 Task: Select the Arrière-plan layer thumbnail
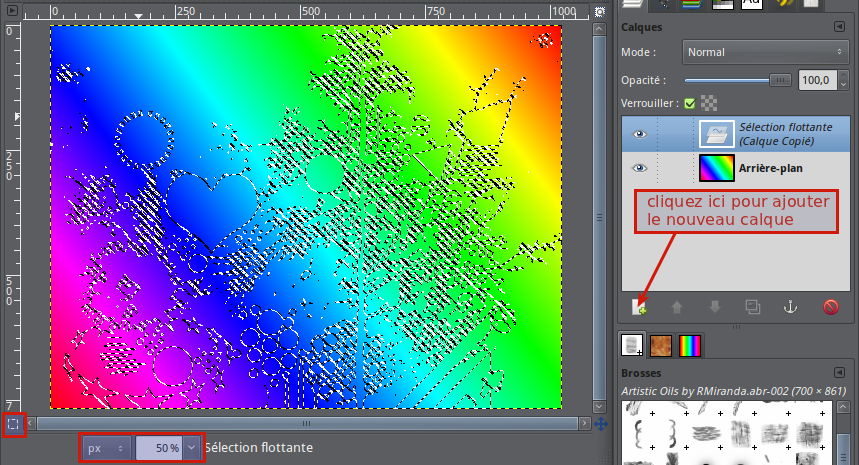[x=714, y=168]
